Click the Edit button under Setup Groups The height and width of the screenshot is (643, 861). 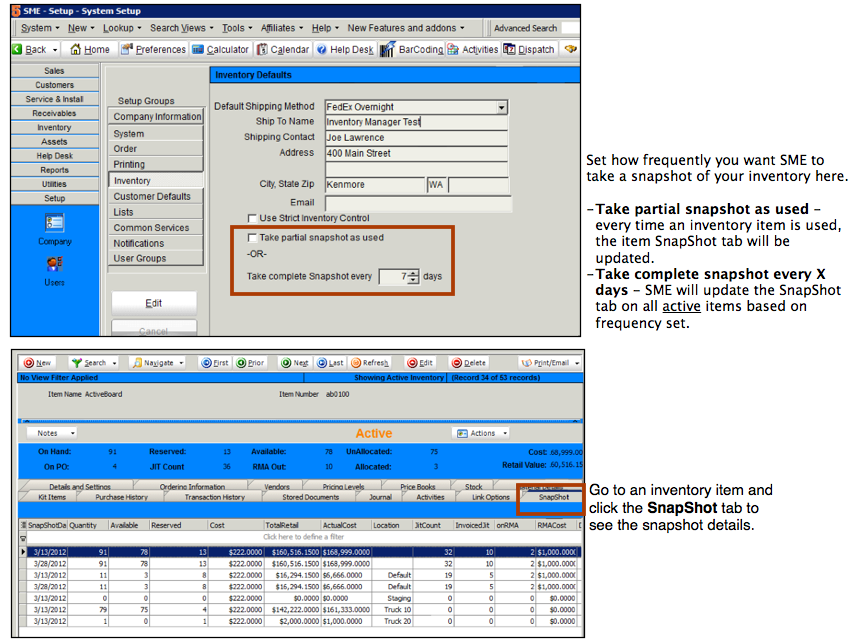(154, 303)
